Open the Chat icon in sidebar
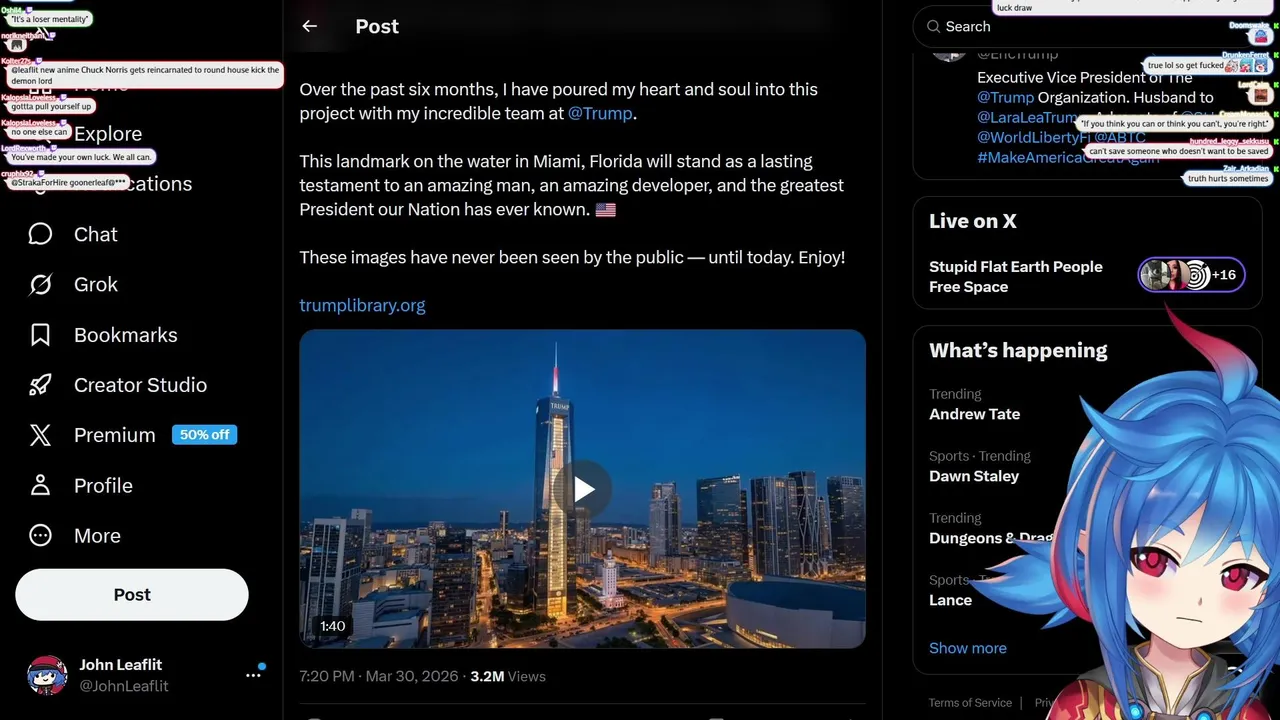 [40, 234]
